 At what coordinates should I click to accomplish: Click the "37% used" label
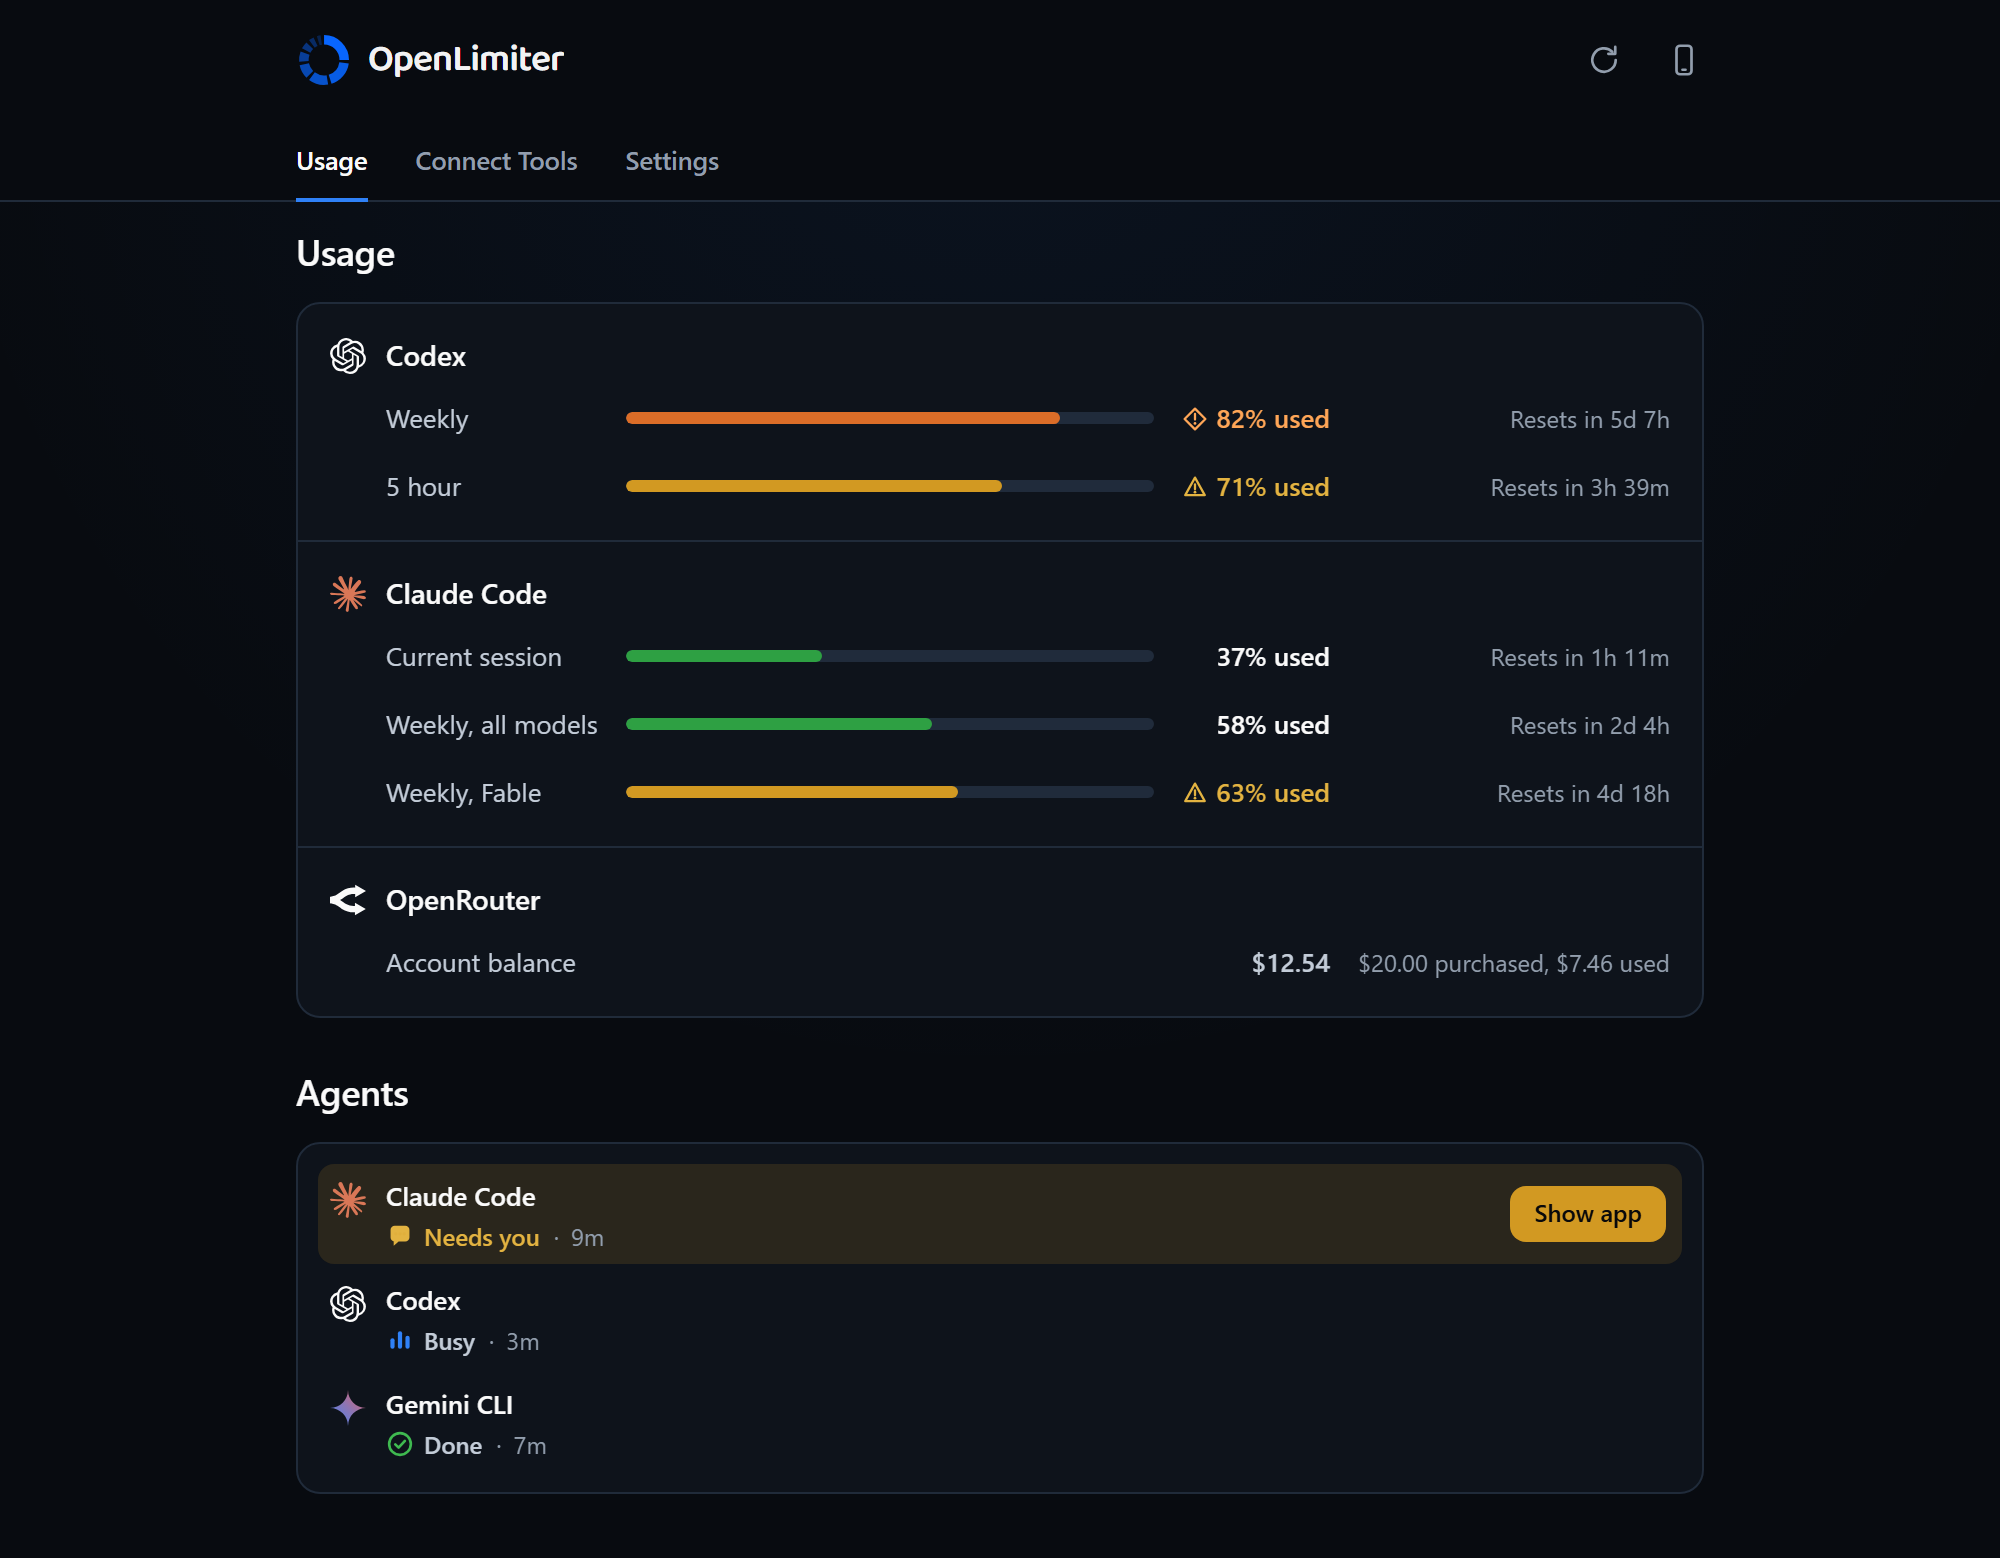pyautogui.click(x=1273, y=657)
